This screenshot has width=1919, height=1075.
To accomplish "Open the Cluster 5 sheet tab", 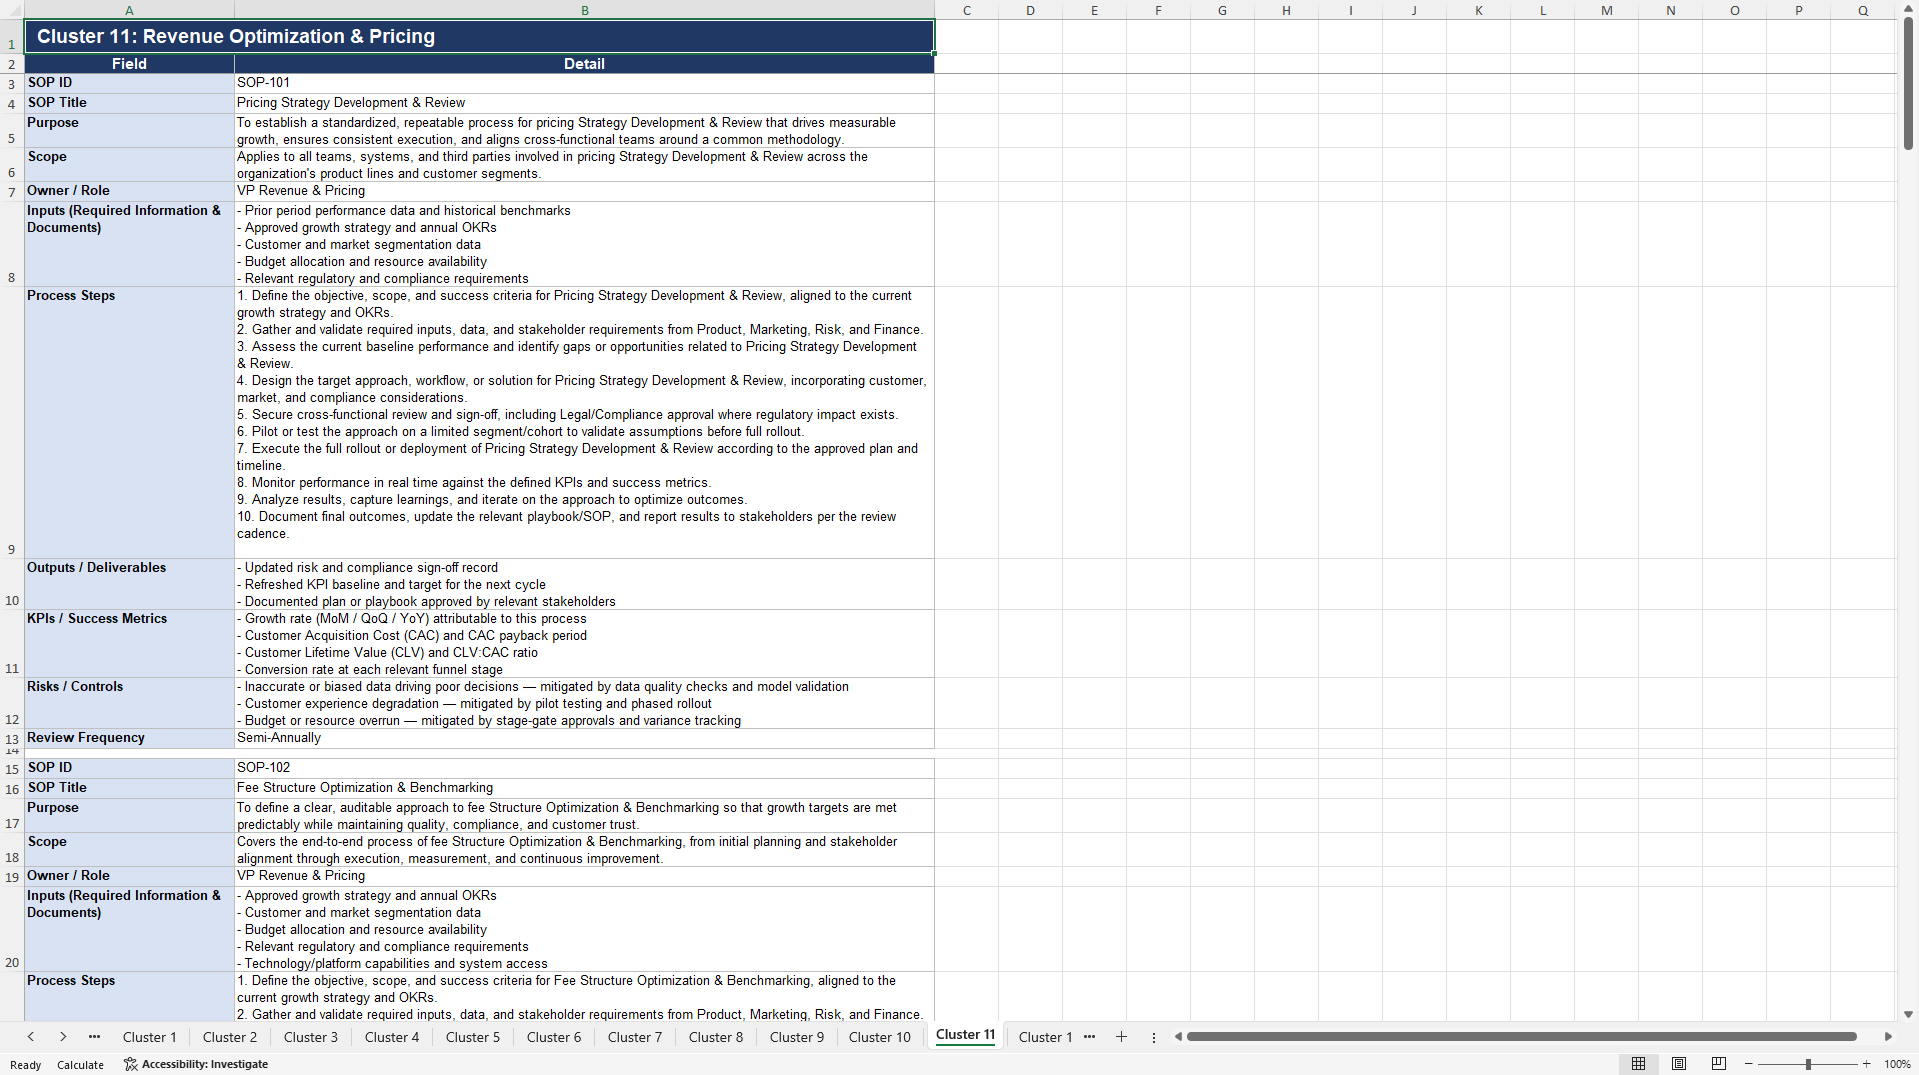I will pyautogui.click(x=473, y=1037).
